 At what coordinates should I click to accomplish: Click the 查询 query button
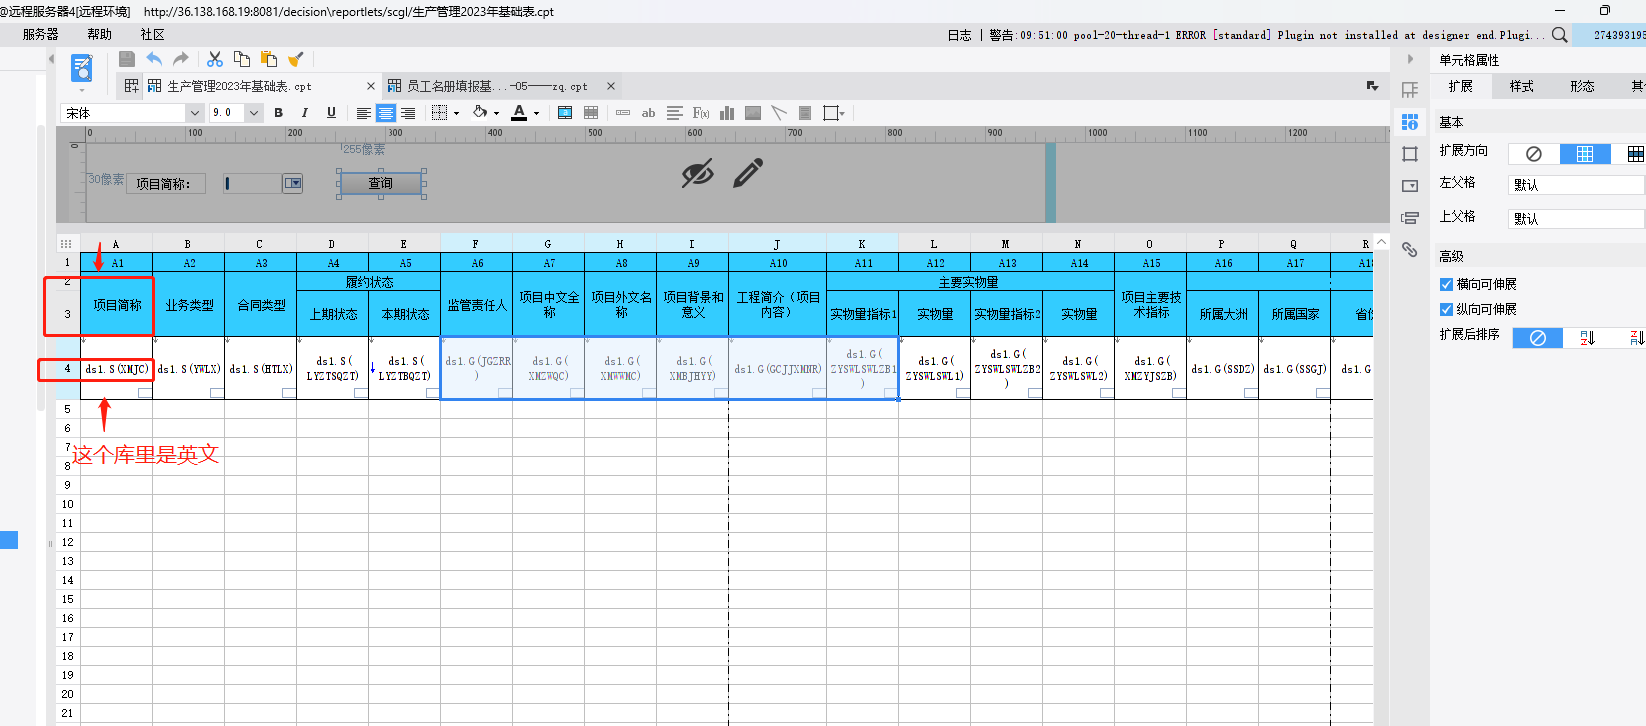tap(381, 183)
